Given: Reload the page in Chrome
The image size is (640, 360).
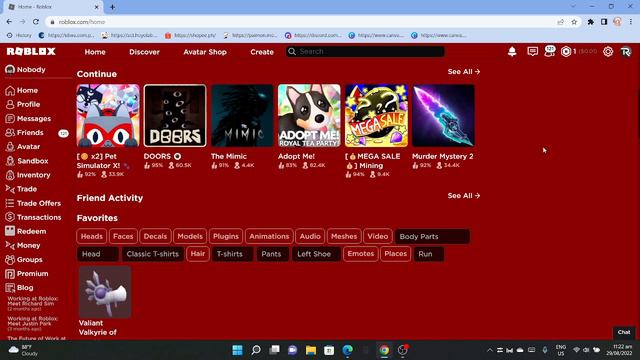Looking at the screenshot, I should tap(36, 22).
